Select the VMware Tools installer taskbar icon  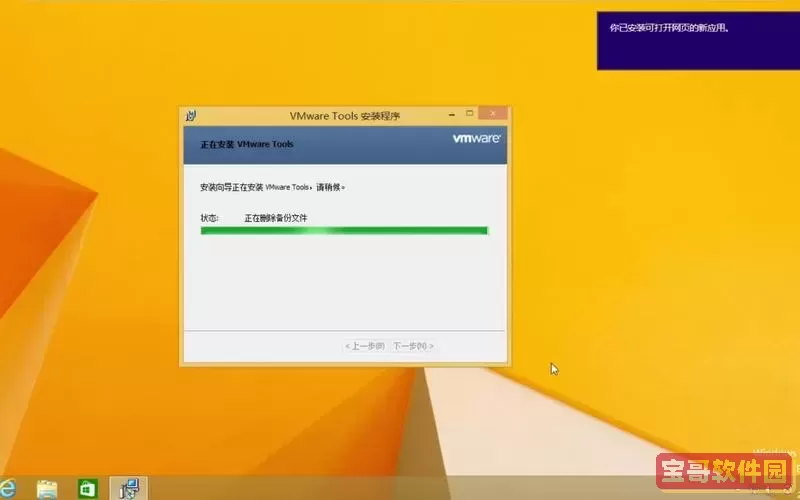(129, 488)
